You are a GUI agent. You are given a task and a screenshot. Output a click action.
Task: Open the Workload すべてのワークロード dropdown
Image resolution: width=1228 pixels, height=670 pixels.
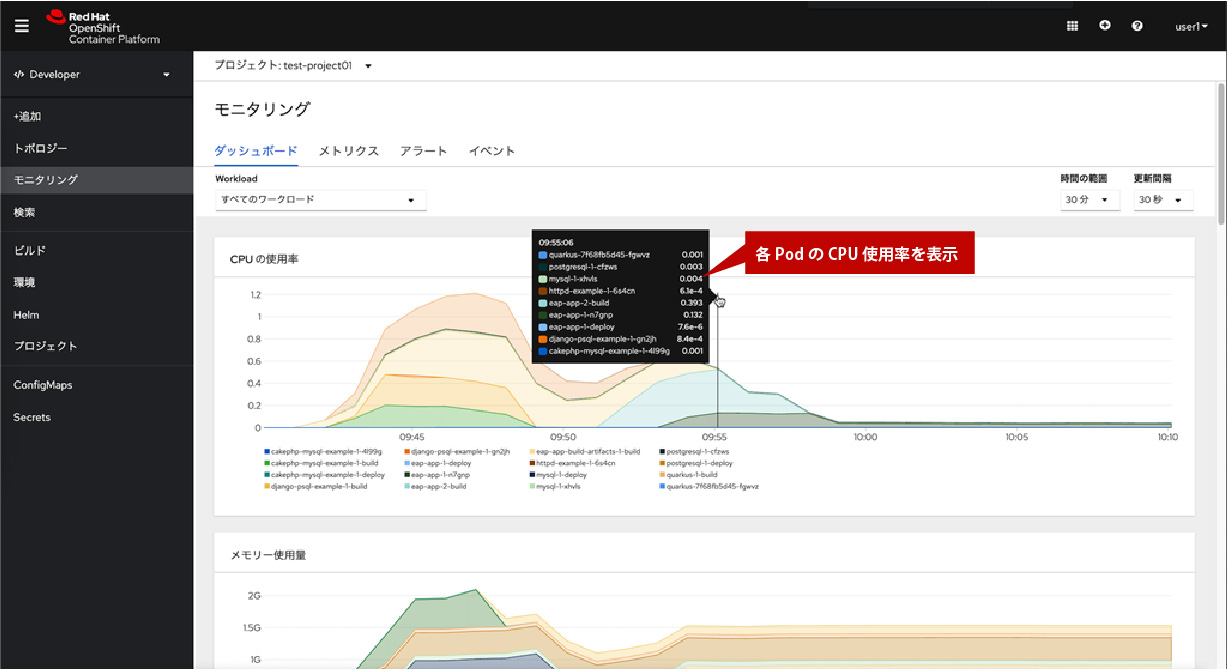[320, 200]
